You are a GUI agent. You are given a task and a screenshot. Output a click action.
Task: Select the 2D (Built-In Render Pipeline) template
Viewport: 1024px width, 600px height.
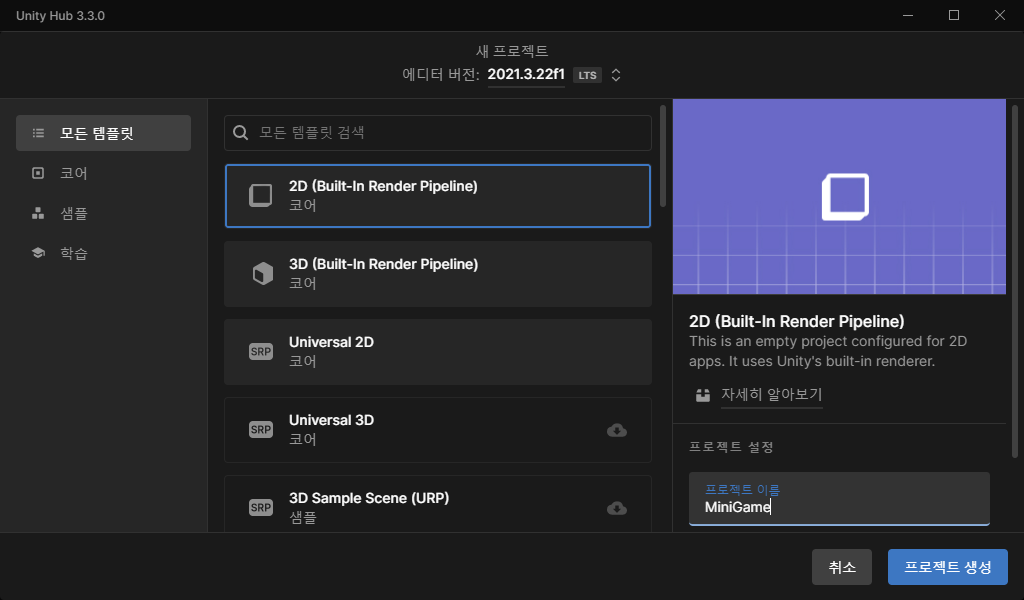click(x=438, y=196)
